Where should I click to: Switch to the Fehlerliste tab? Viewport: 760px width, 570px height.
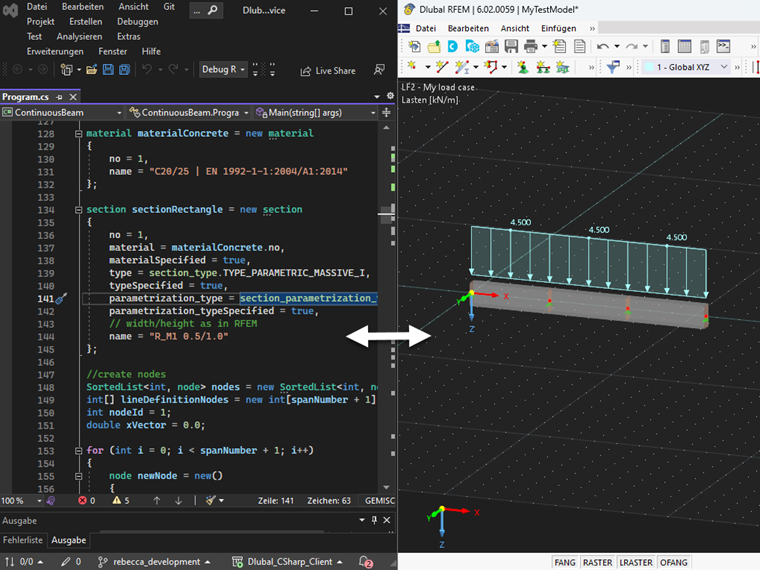point(23,540)
